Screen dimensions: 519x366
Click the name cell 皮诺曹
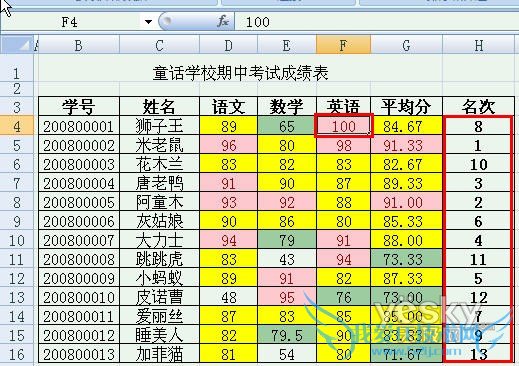159,297
